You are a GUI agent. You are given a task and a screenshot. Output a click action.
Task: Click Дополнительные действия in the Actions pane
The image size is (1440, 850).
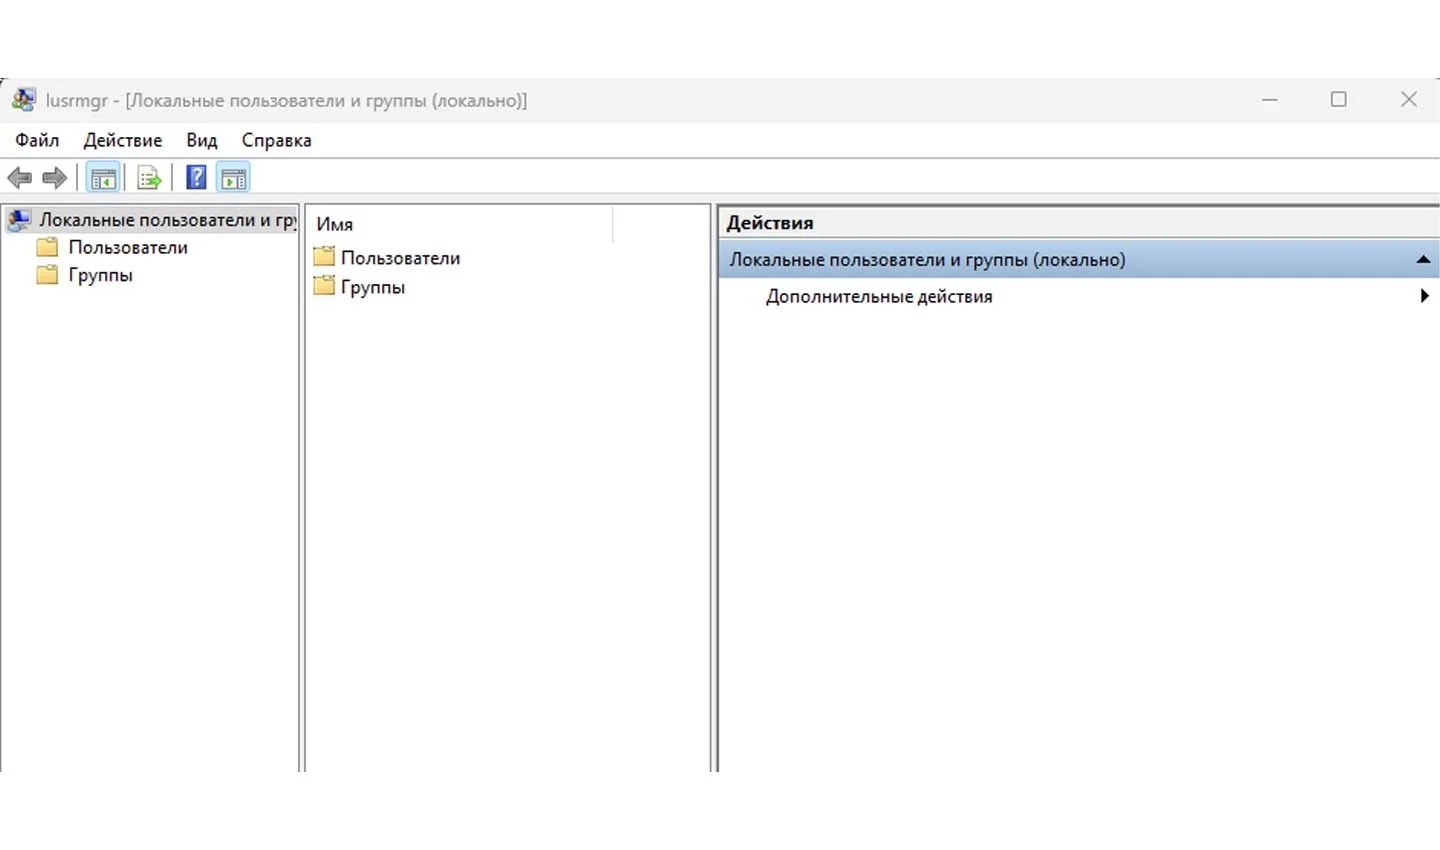[879, 297]
